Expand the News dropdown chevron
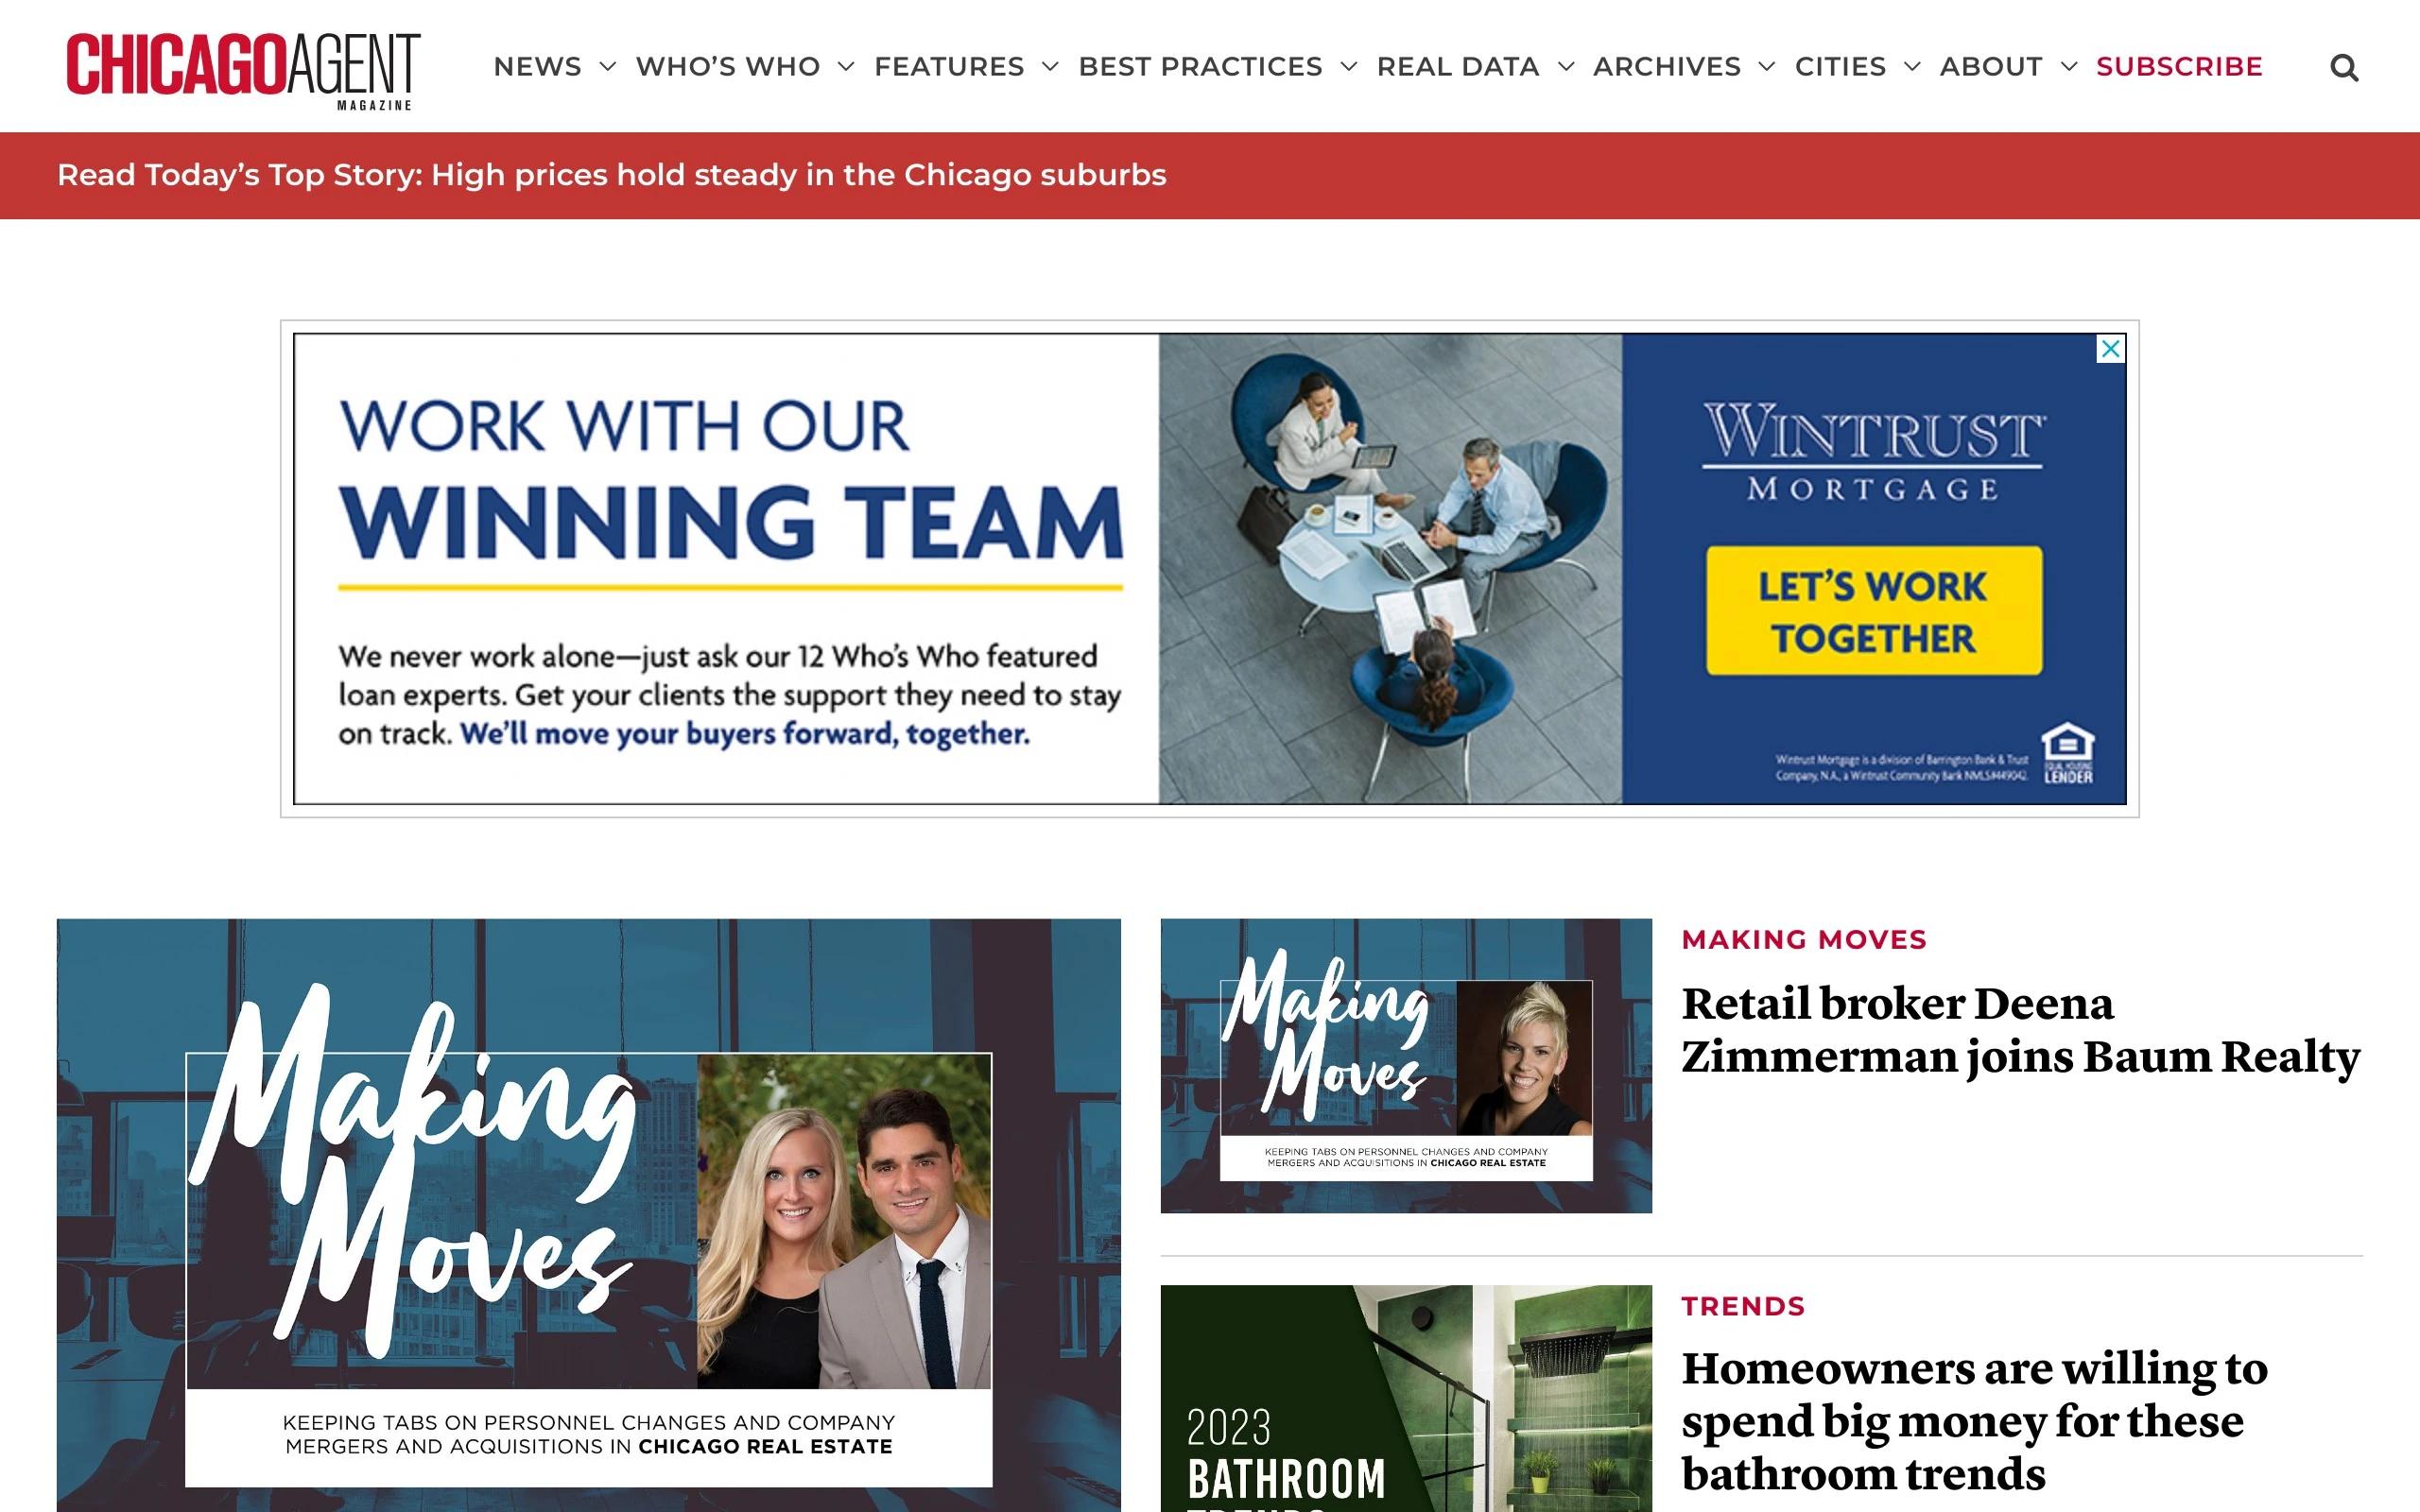The height and width of the screenshot is (1512, 2420). coord(607,67)
